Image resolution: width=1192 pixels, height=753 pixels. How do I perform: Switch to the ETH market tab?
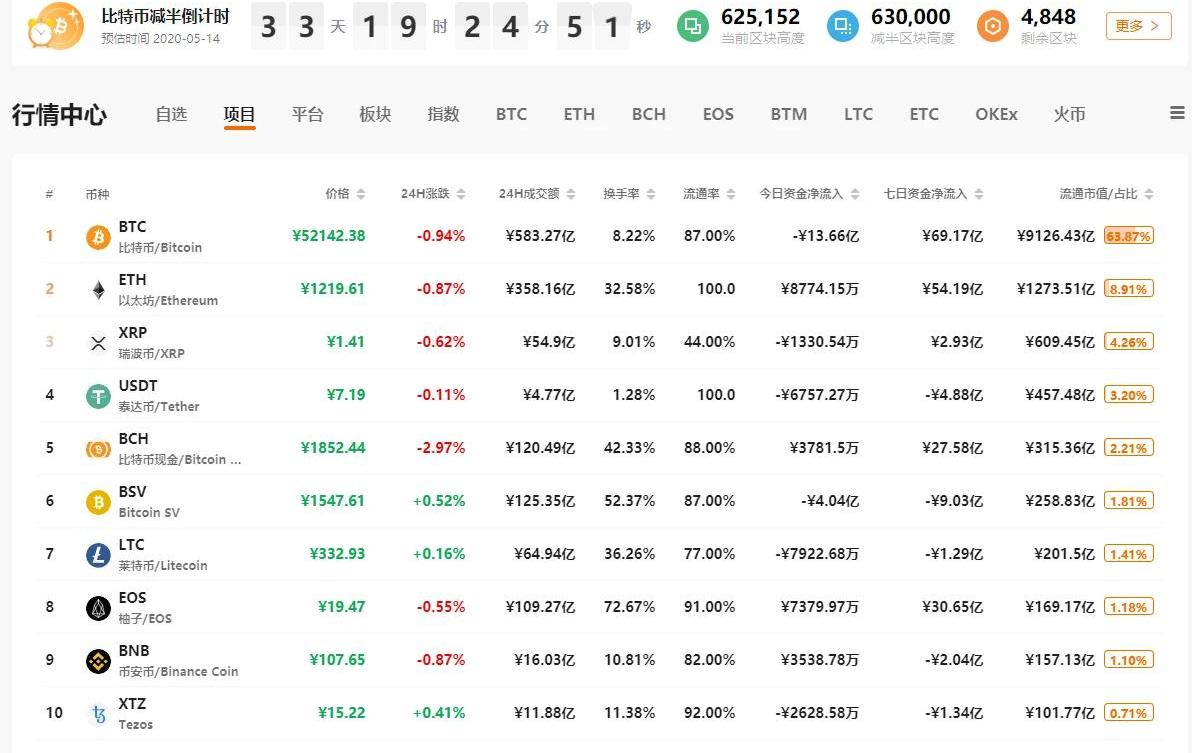pos(579,114)
